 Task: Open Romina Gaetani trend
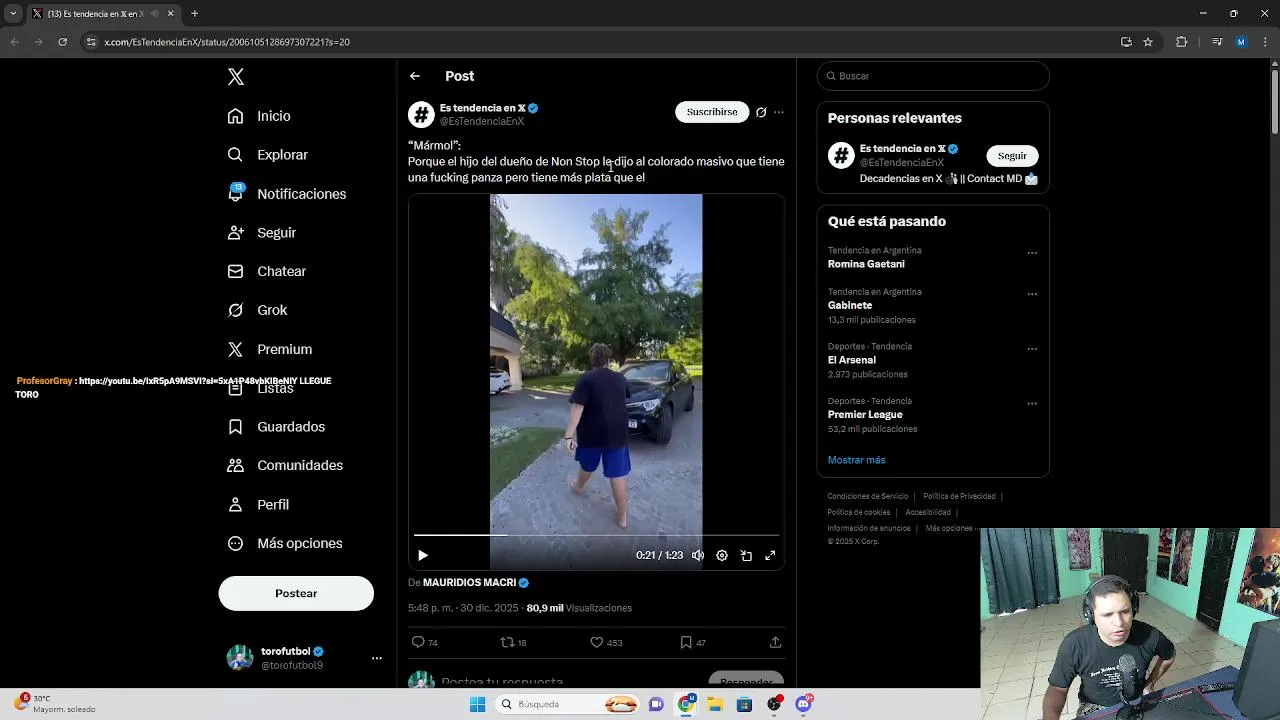[866, 264]
